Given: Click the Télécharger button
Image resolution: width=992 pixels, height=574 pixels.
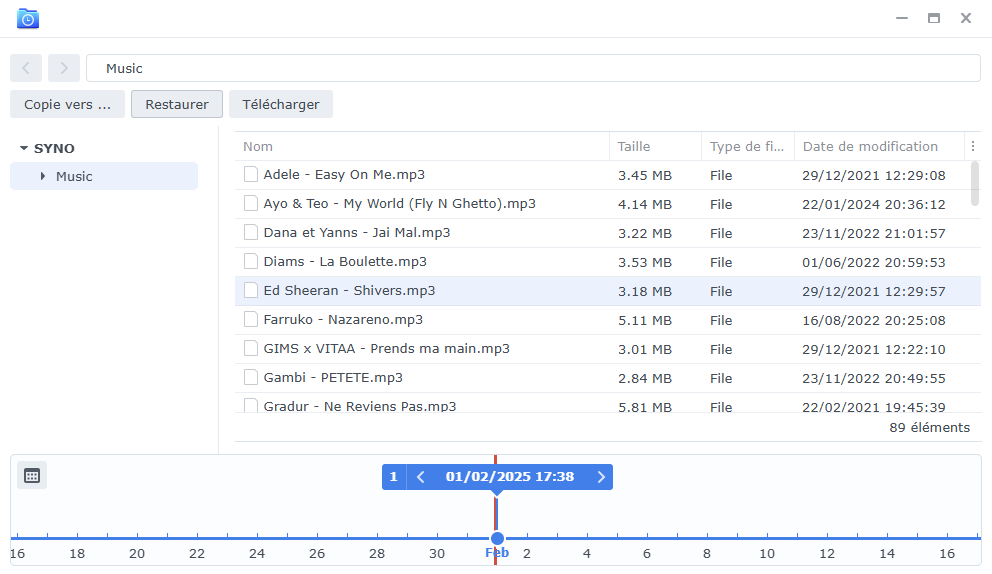Looking at the screenshot, I should 280,104.
